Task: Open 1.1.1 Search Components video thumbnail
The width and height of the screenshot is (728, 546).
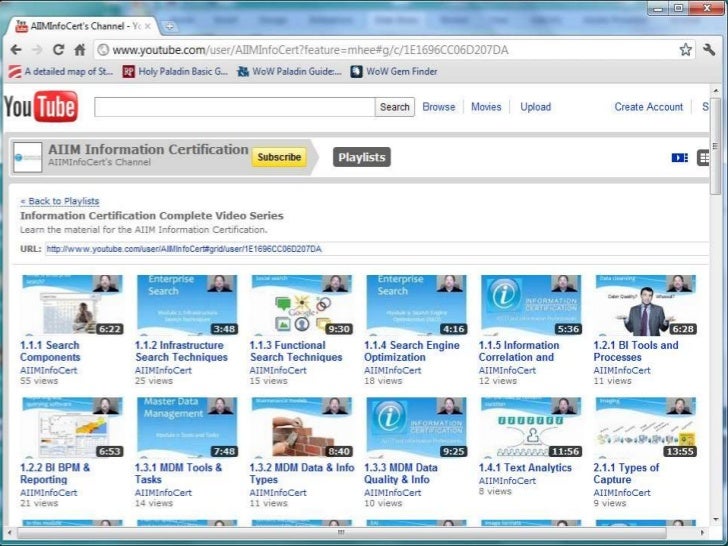Action: click(x=72, y=305)
